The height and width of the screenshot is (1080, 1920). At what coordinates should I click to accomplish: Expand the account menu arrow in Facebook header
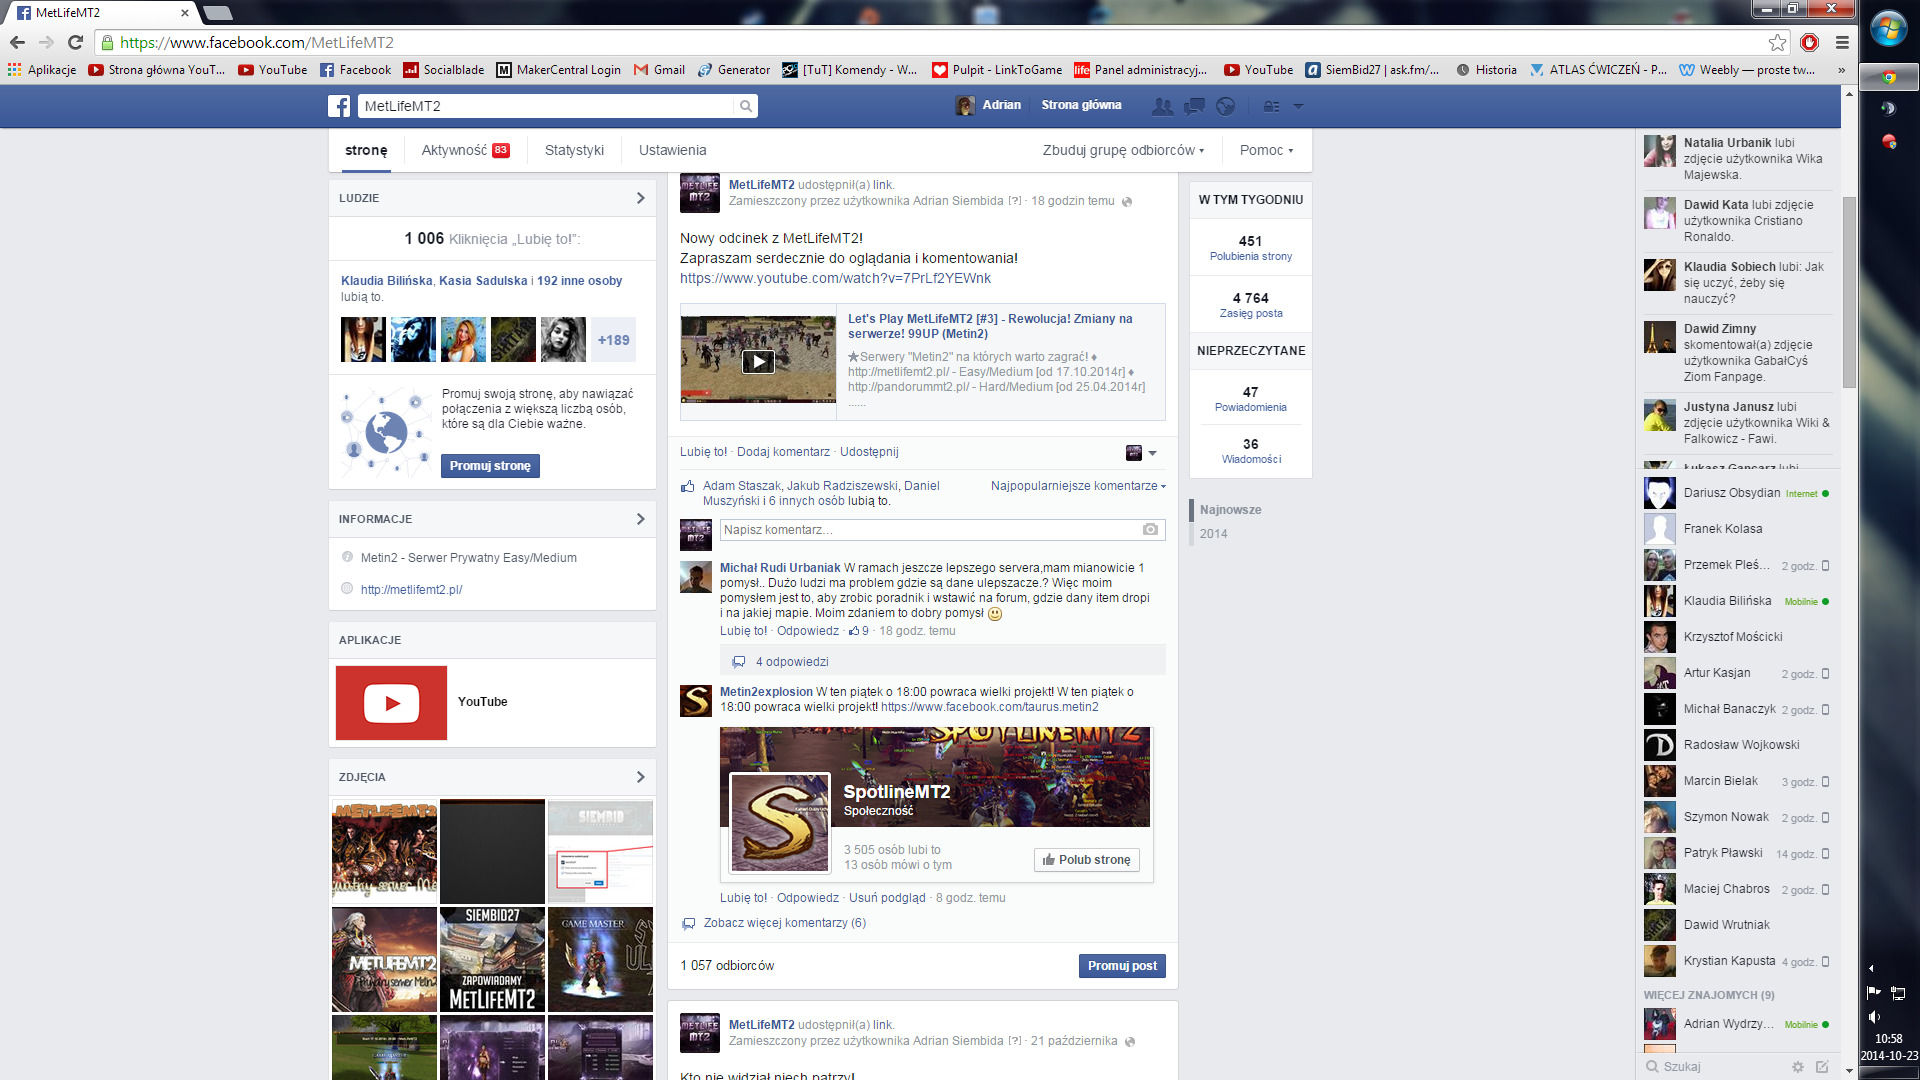(x=1298, y=106)
